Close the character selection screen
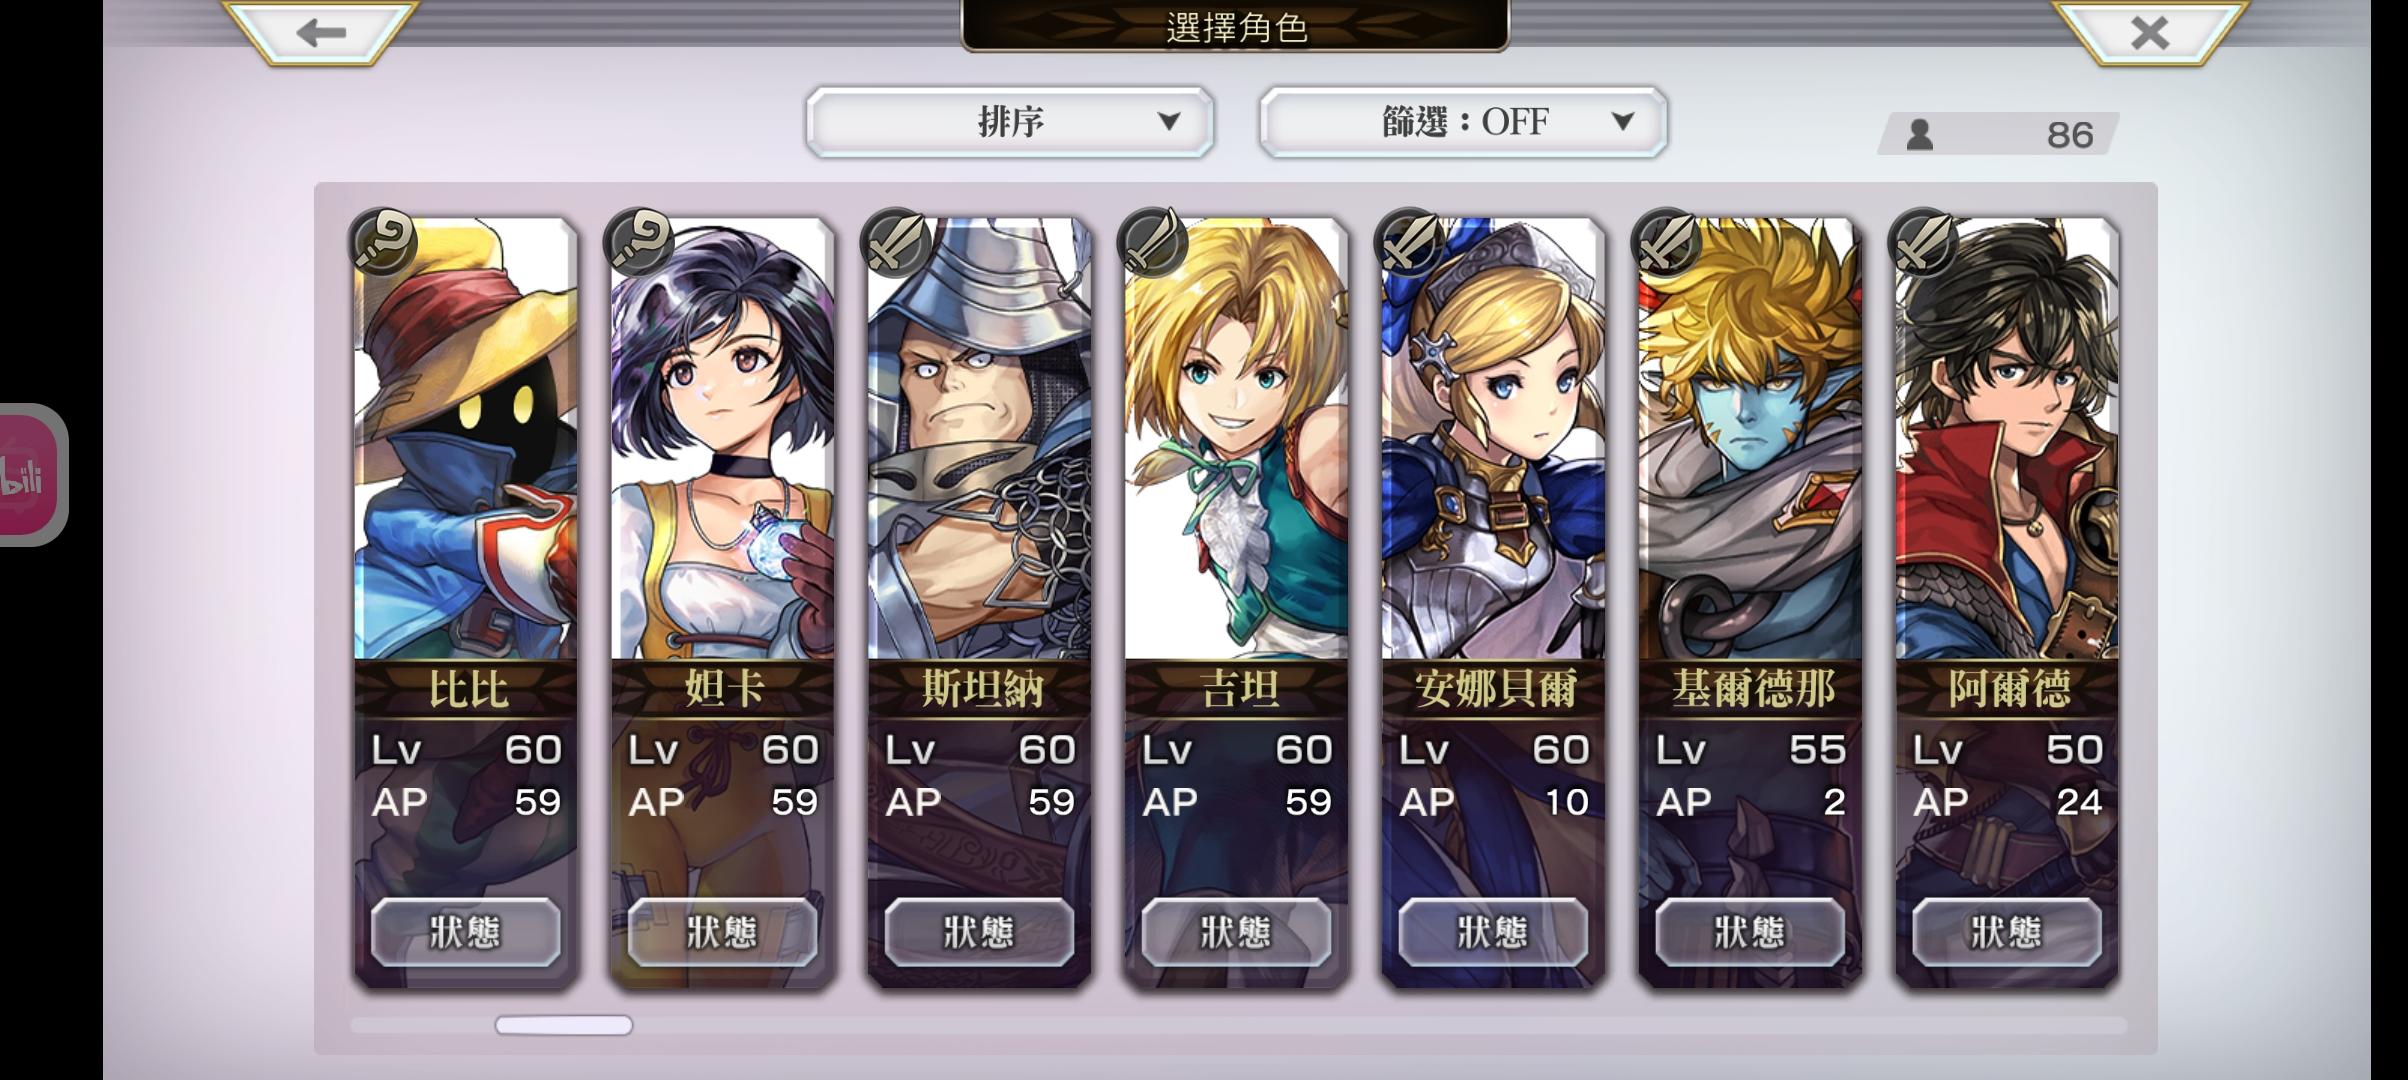2408x1080 pixels. (x=2150, y=32)
